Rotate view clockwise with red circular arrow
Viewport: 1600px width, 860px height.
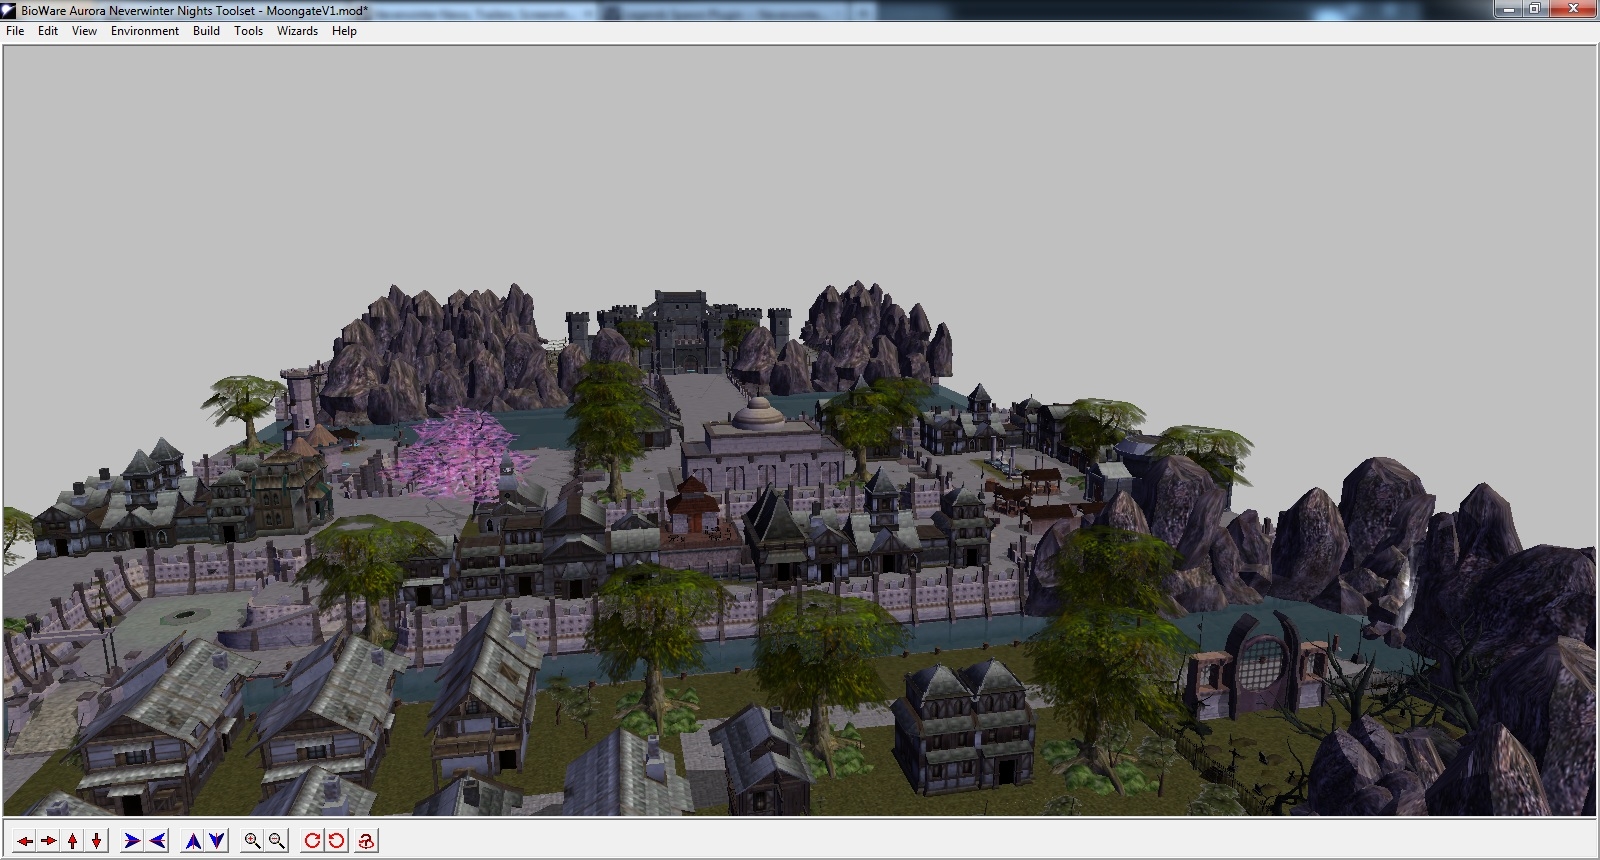(312, 841)
